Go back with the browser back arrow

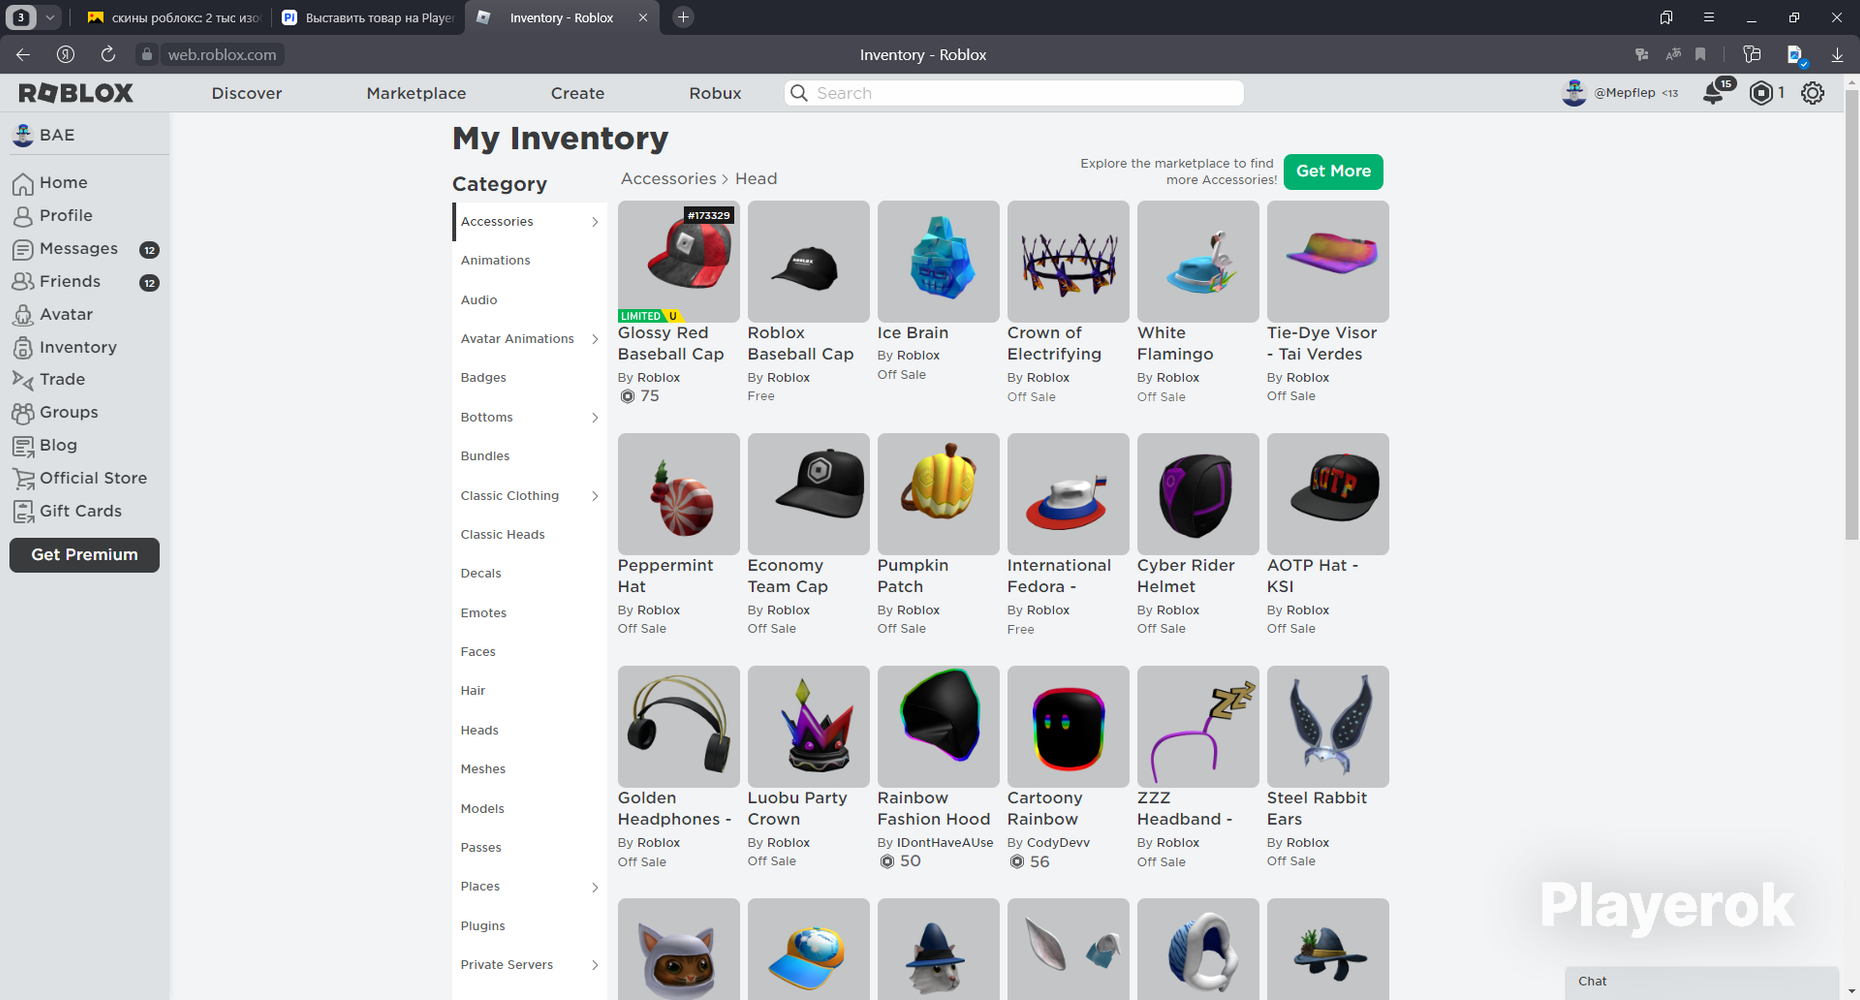point(23,55)
